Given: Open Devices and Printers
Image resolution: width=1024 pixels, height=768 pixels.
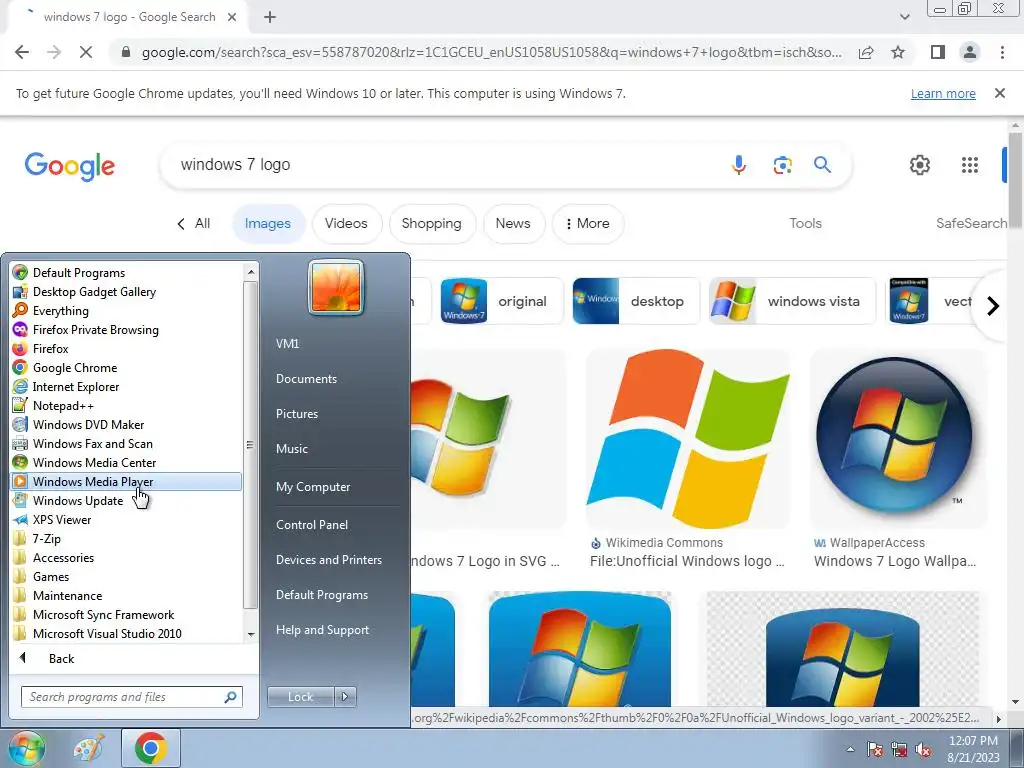Looking at the screenshot, I should 328,560.
